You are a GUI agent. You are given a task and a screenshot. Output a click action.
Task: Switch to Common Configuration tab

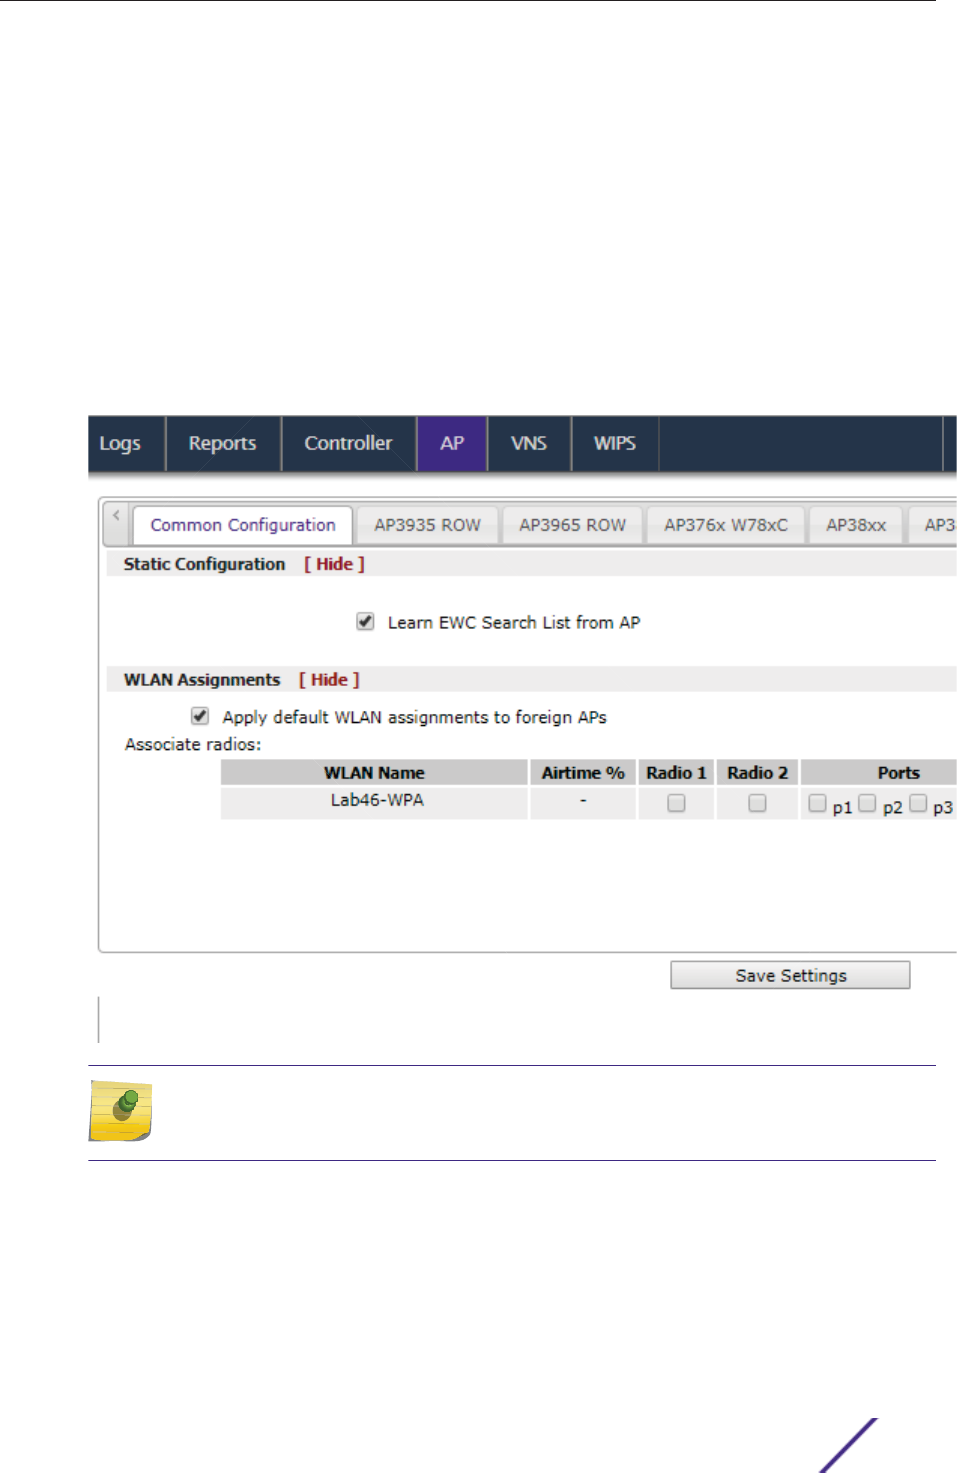tap(243, 525)
